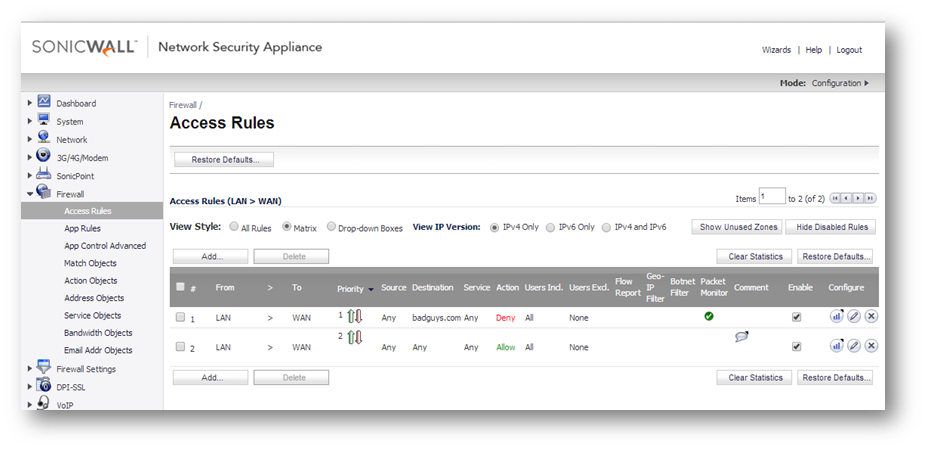Click the statistics icon for rule 1
Image resolution: width=927 pixels, height=452 pixels.
coord(836,316)
